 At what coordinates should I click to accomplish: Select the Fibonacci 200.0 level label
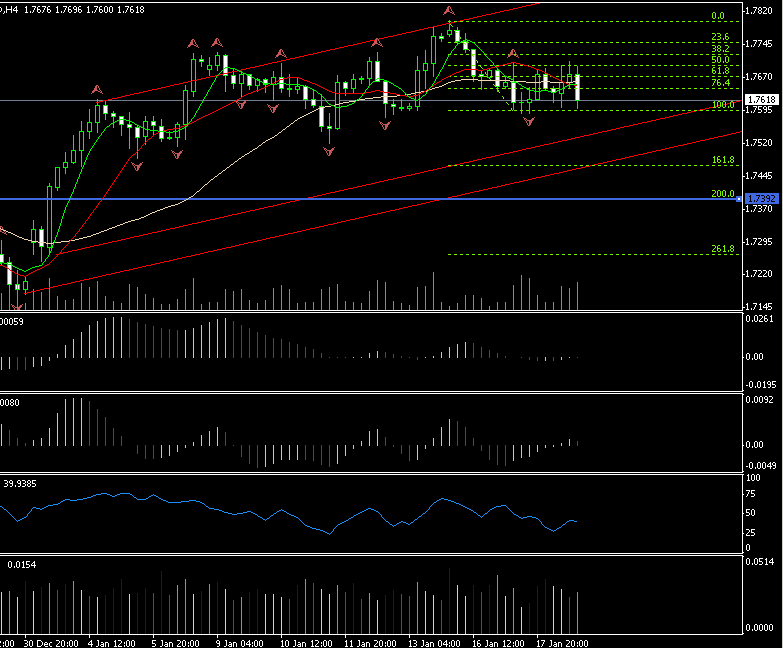(x=723, y=194)
